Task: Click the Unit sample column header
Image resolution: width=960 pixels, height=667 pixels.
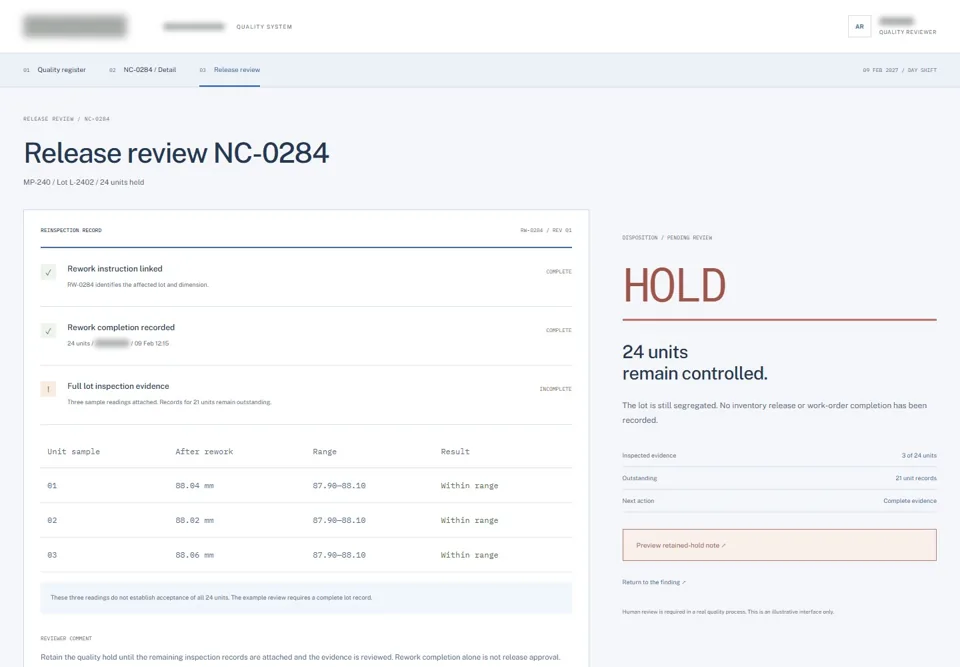Action: pyautogui.click(x=73, y=452)
